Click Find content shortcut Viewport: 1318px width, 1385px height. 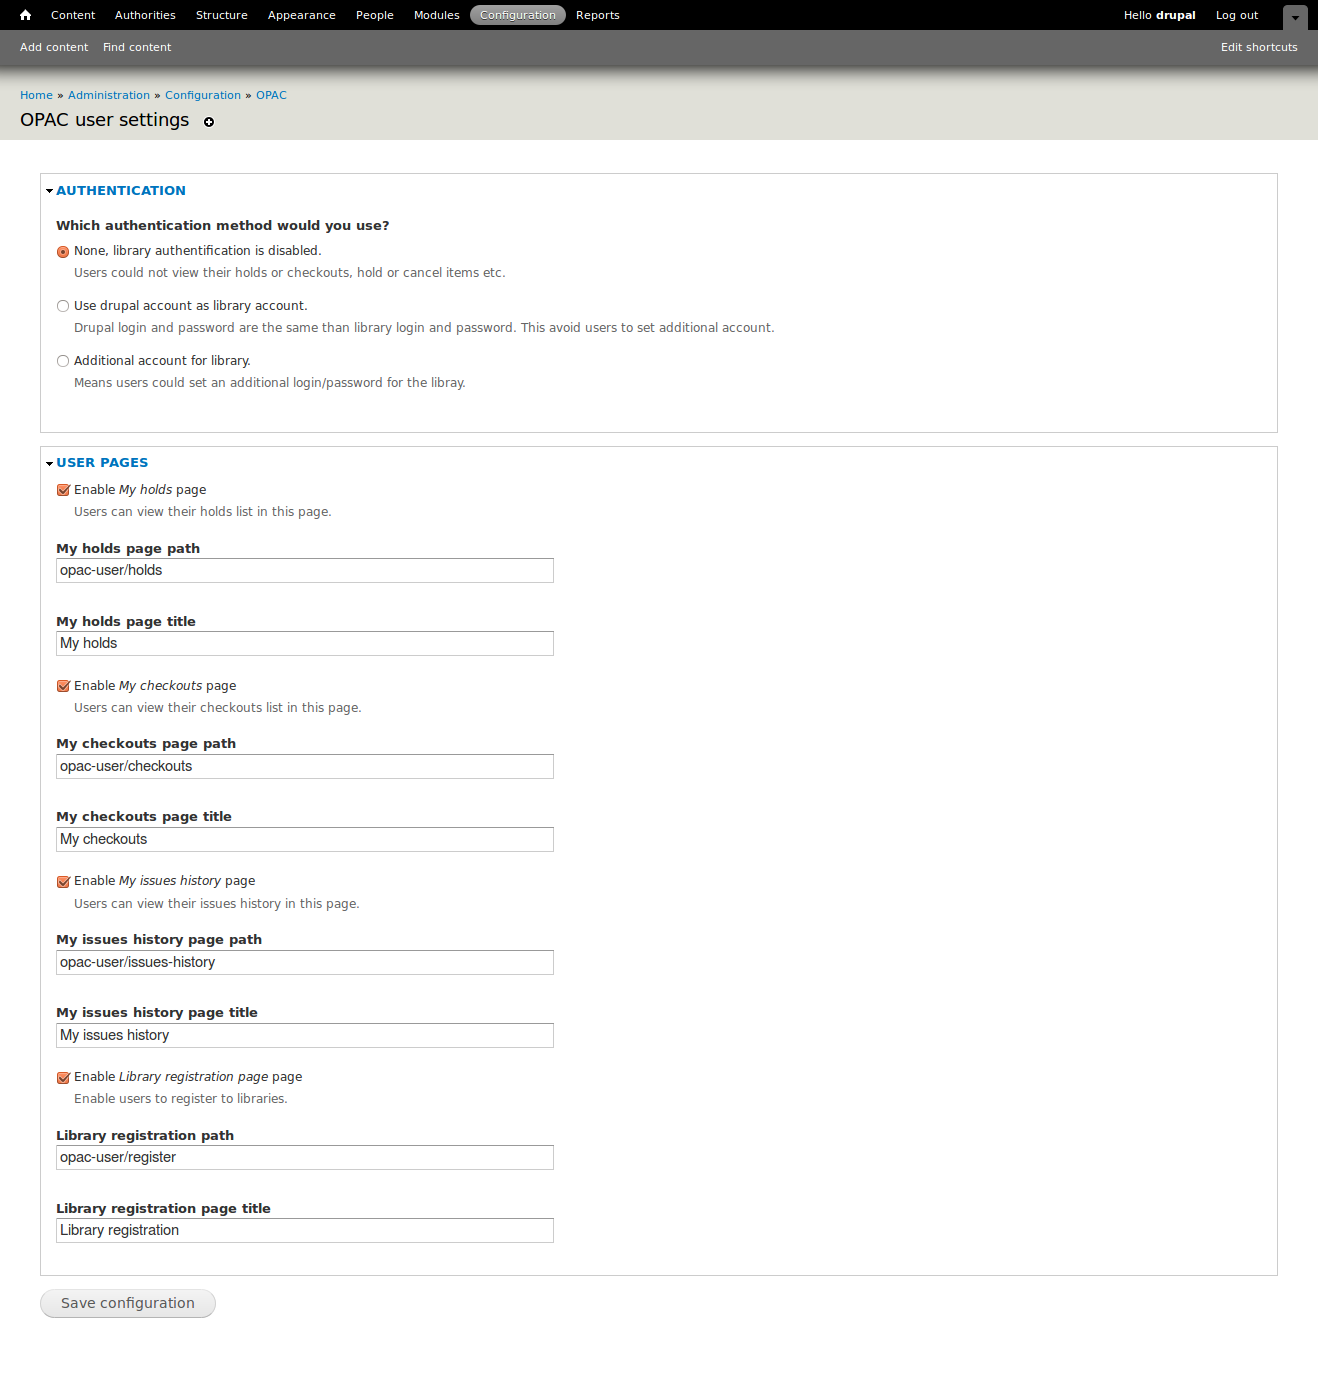(x=137, y=47)
